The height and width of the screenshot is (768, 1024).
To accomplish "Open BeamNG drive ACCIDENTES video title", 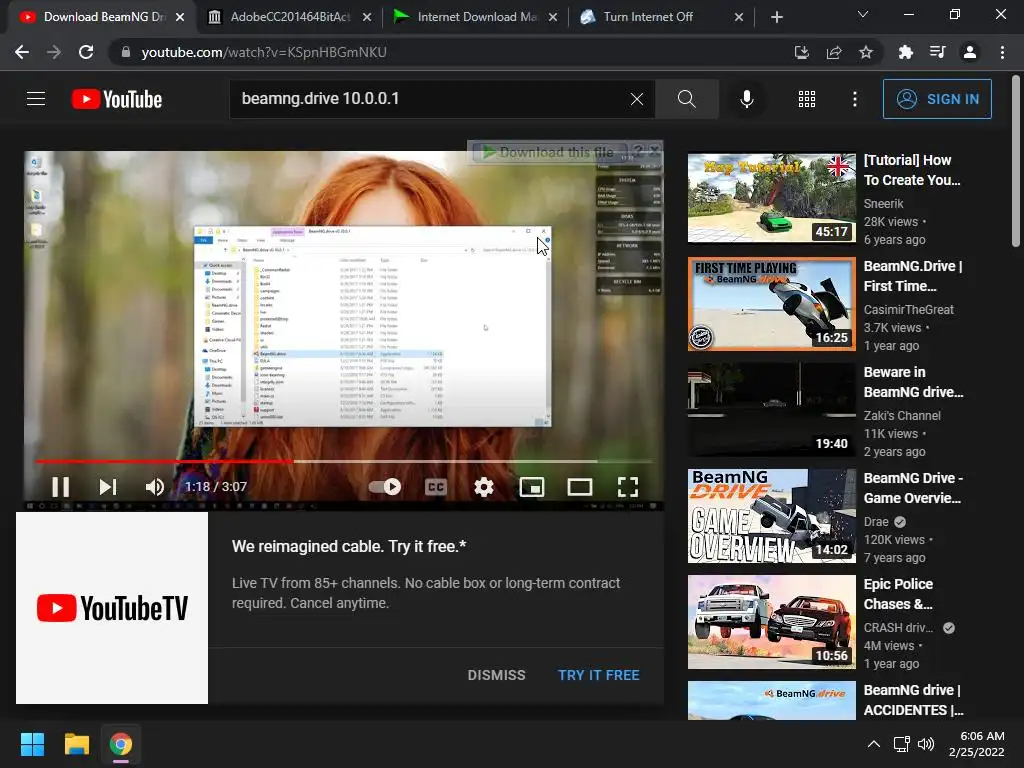I will click(x=913, y=699).
